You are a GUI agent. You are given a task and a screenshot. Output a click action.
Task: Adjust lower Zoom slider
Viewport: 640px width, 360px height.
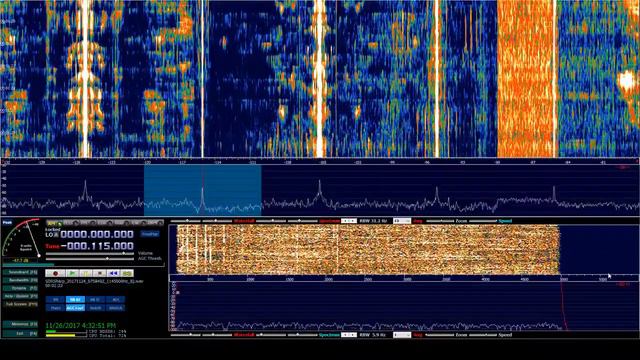pyautogui.click(x=440, y=335)
